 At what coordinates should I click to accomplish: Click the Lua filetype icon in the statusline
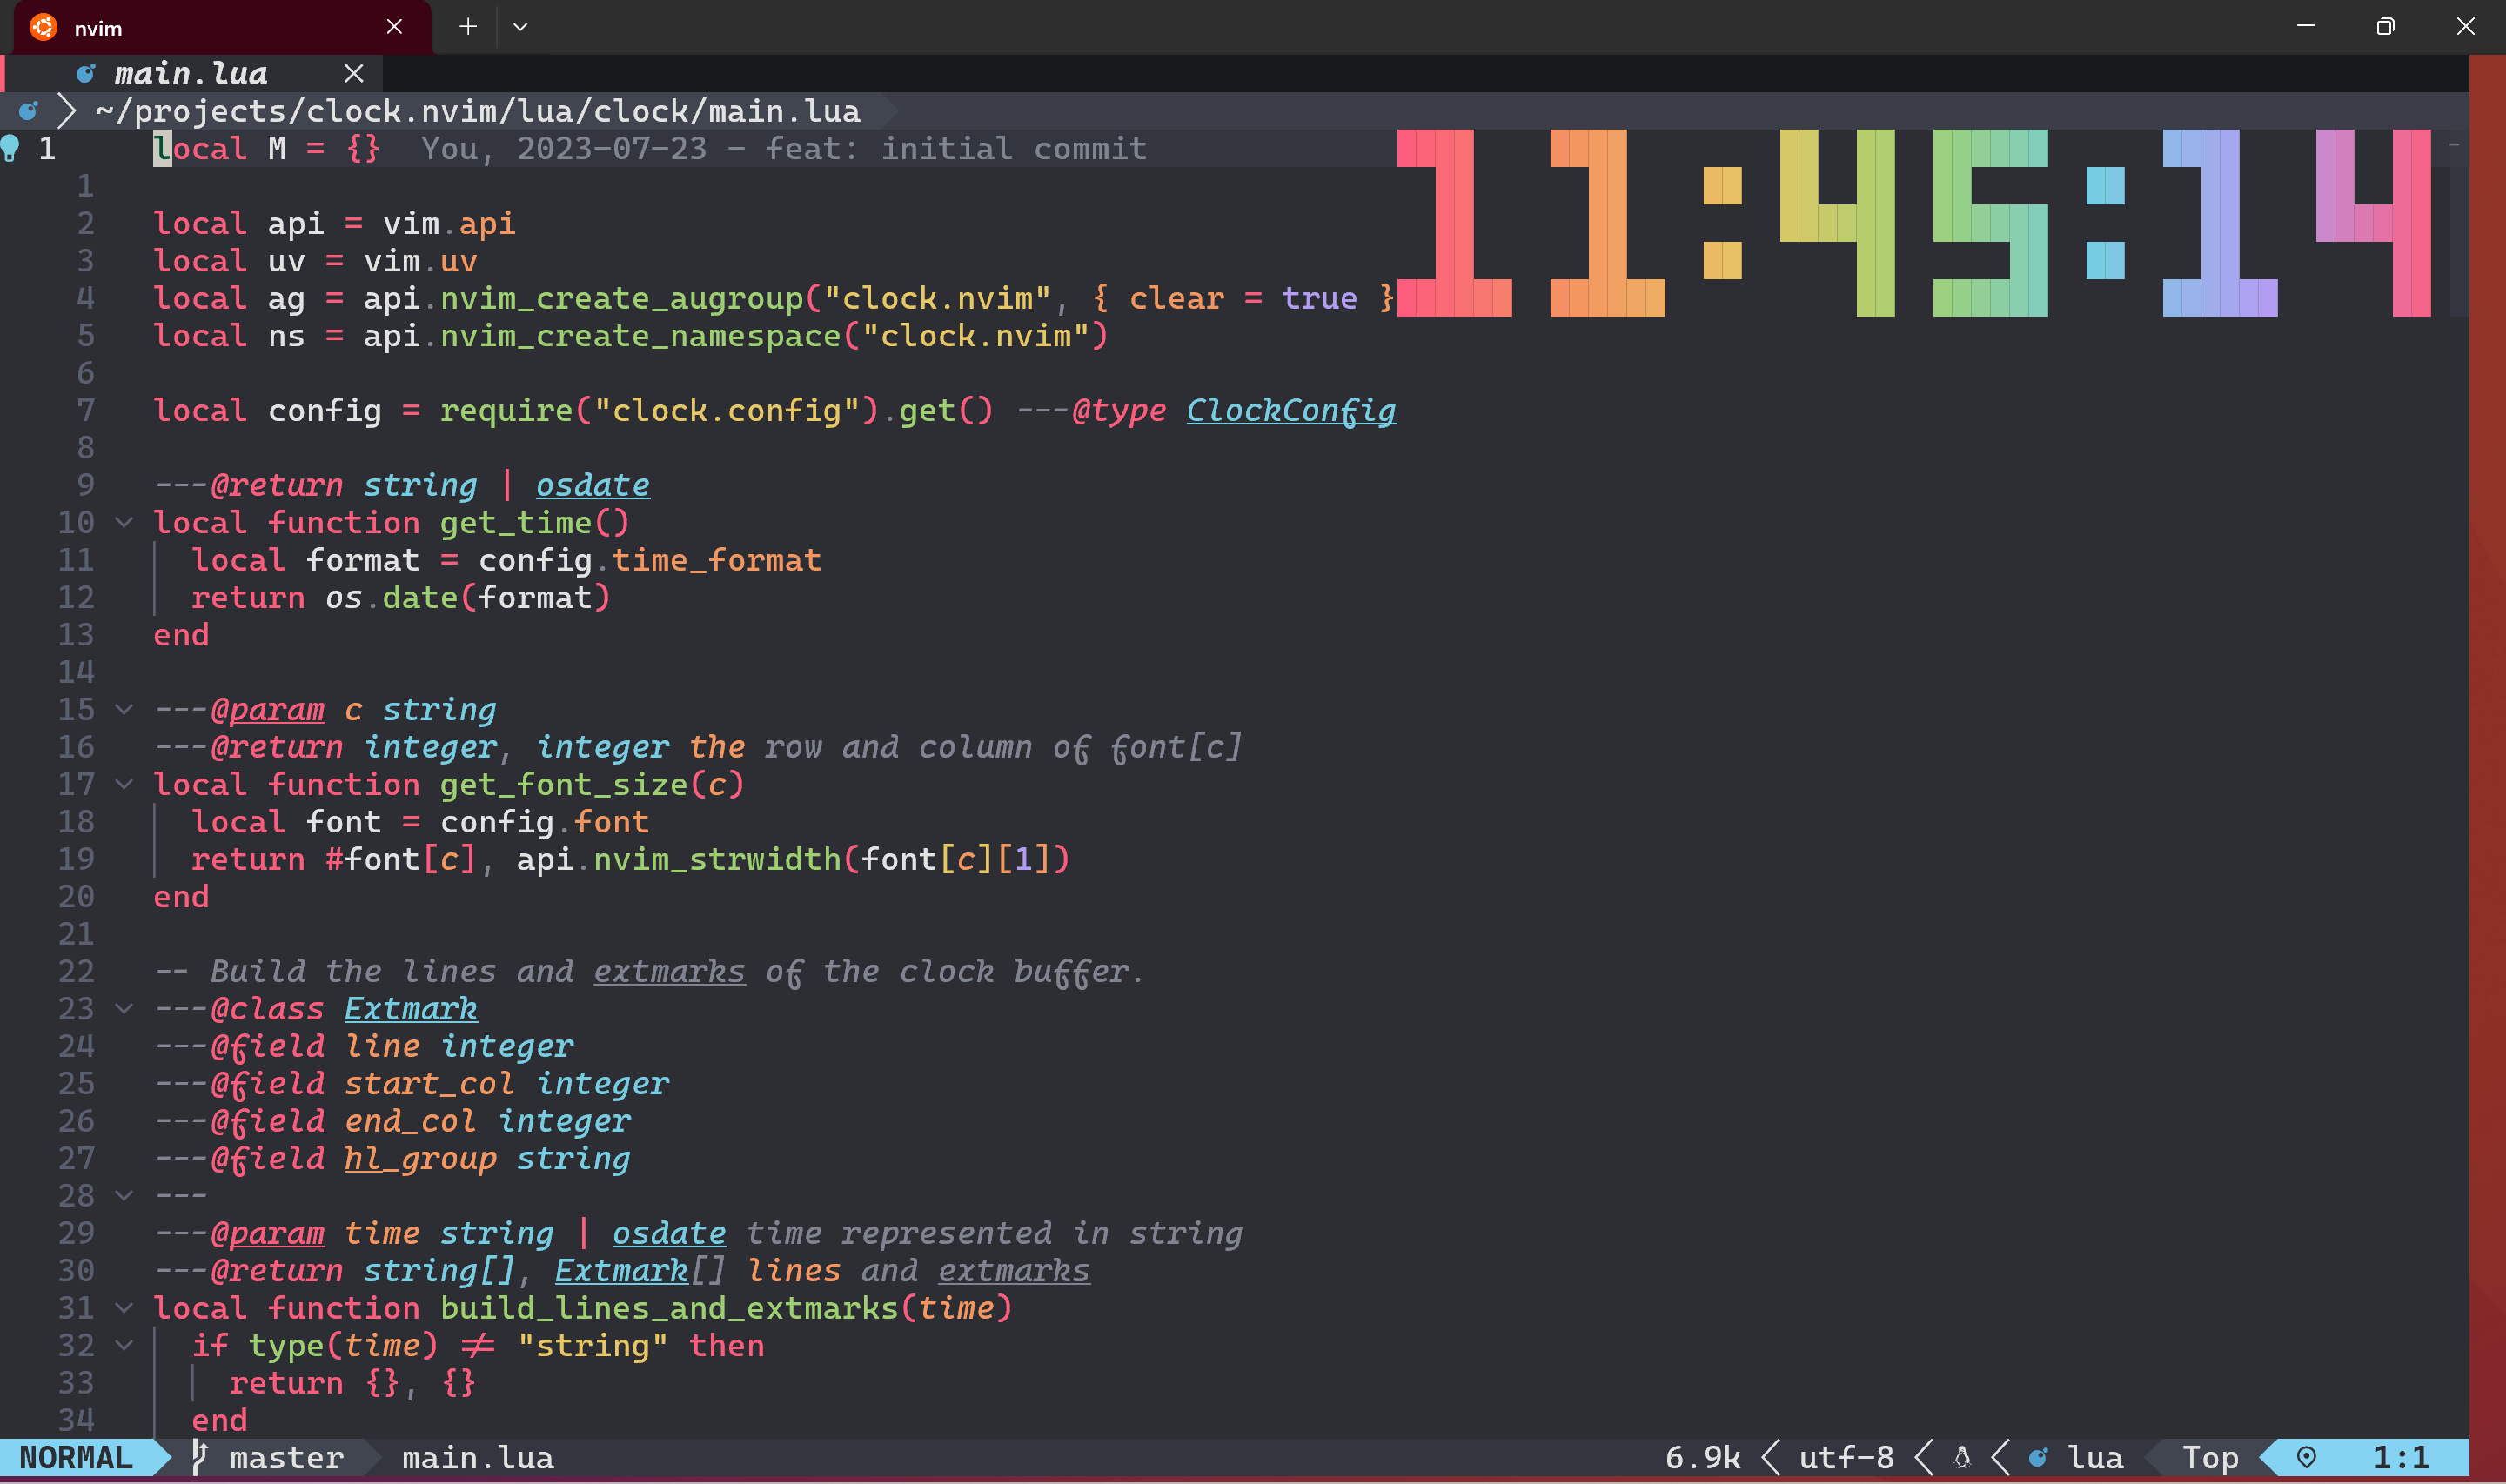(x=2037, y=1458)
